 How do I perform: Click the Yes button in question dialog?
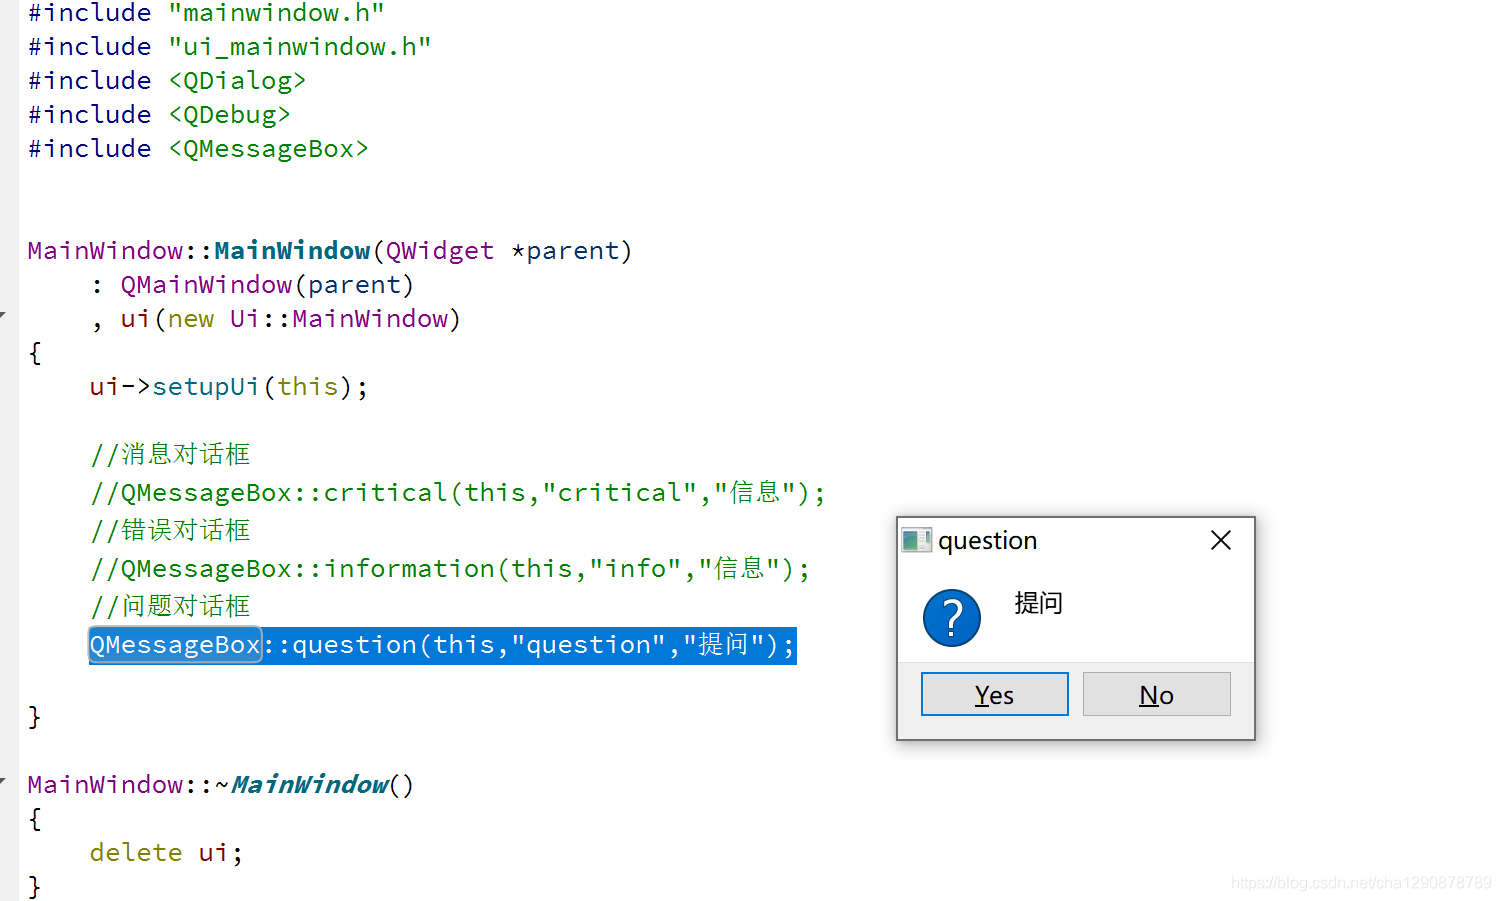[994, 694]
